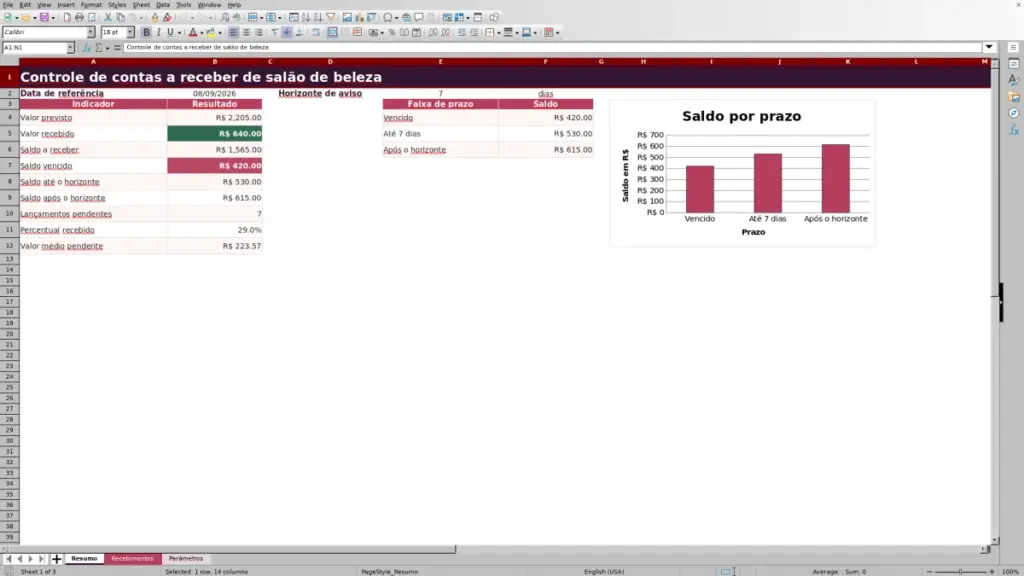Open the Sheet menu

coord(141,5)
